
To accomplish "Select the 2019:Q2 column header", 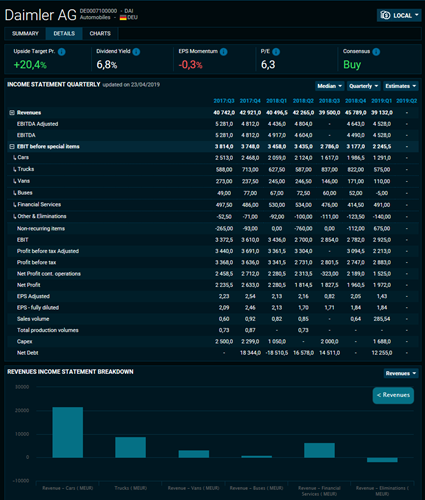I will pyautogui.click(x=406, y=101).
